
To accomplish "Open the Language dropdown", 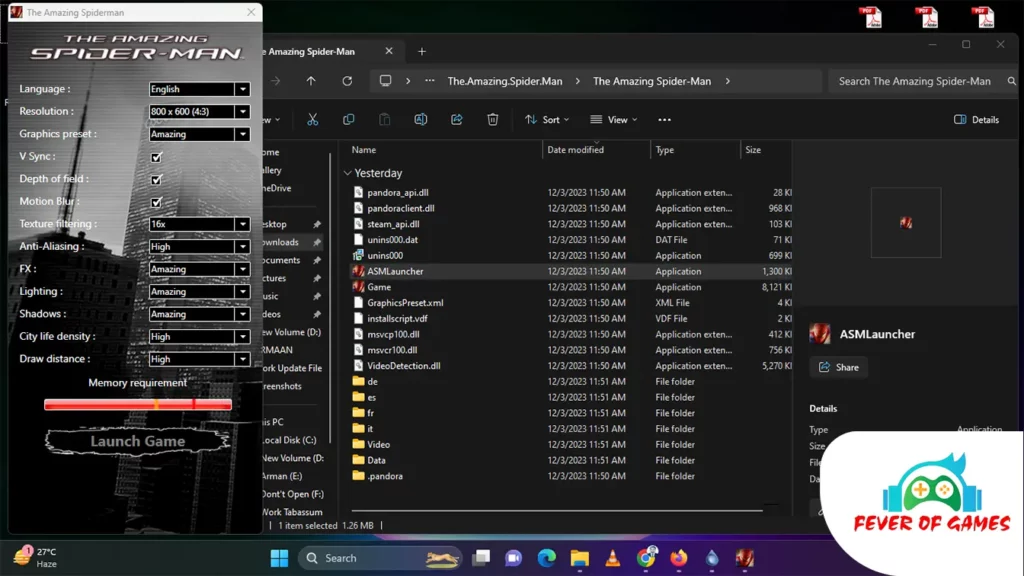I will click(199, 89).
